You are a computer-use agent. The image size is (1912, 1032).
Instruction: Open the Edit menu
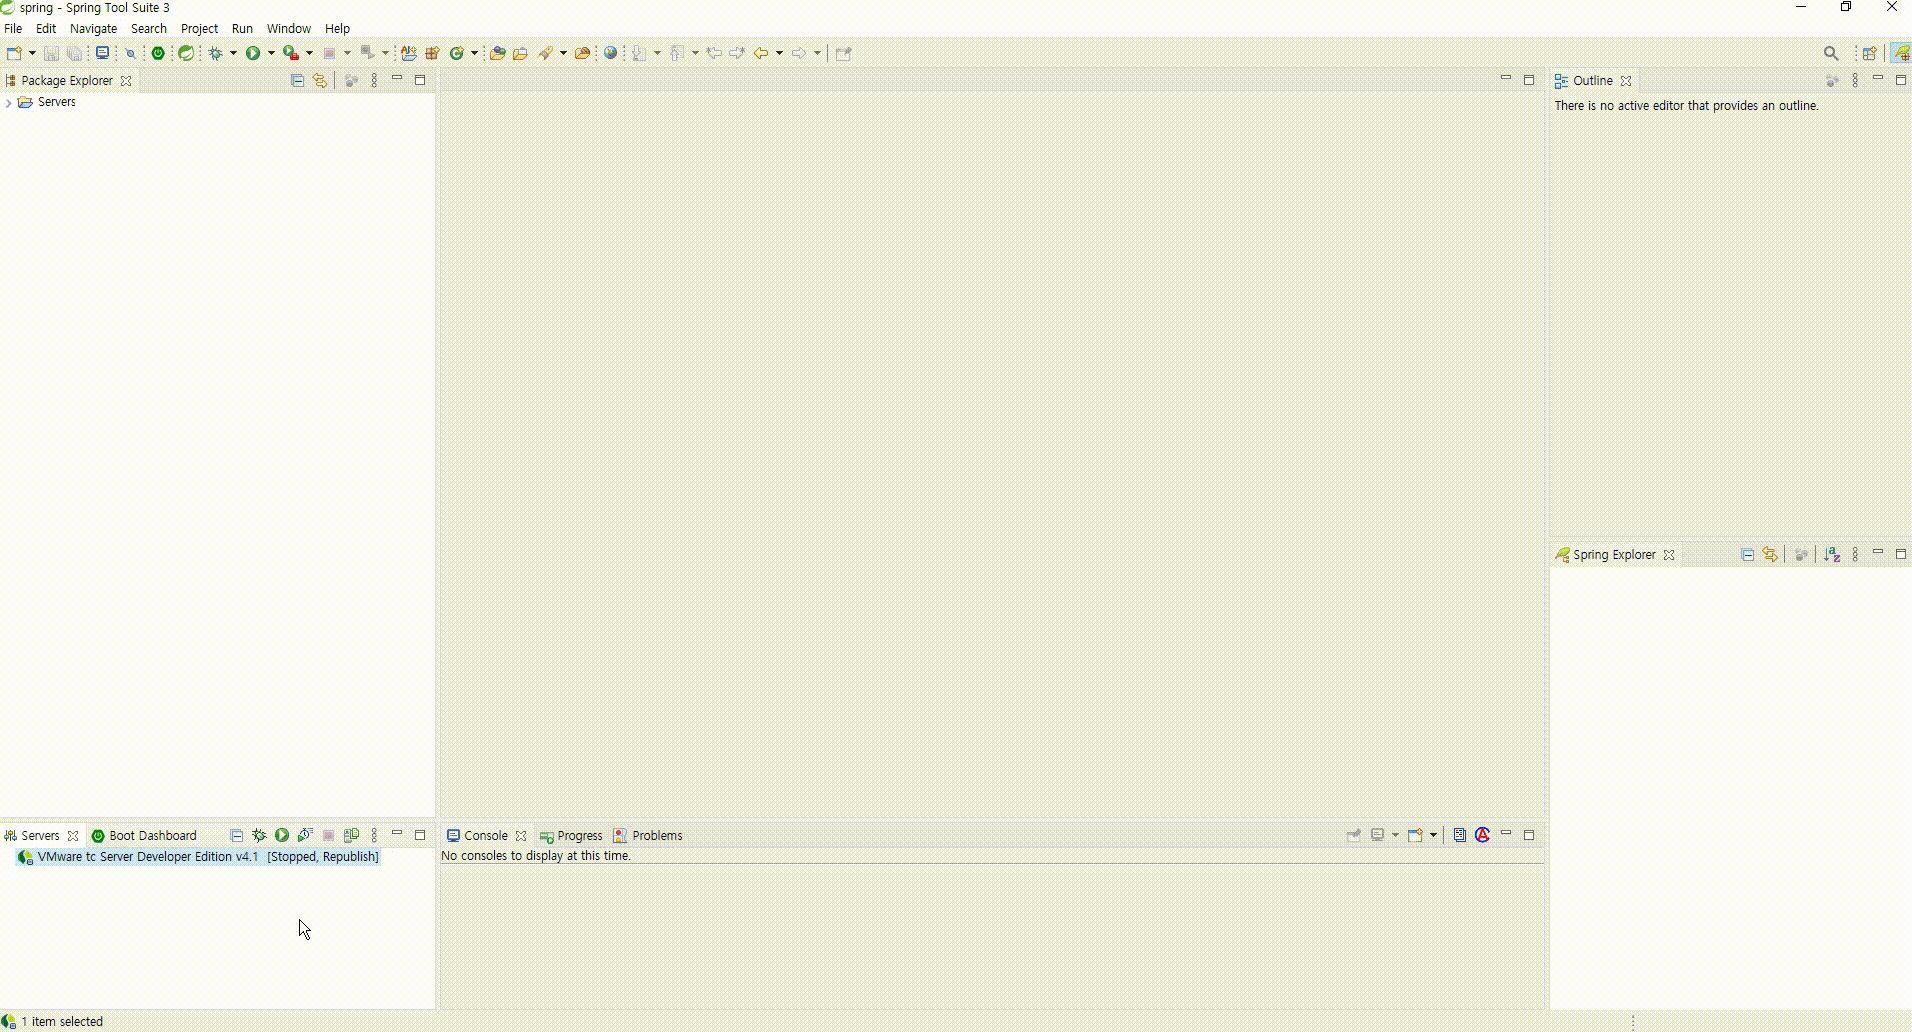[46, 29]
